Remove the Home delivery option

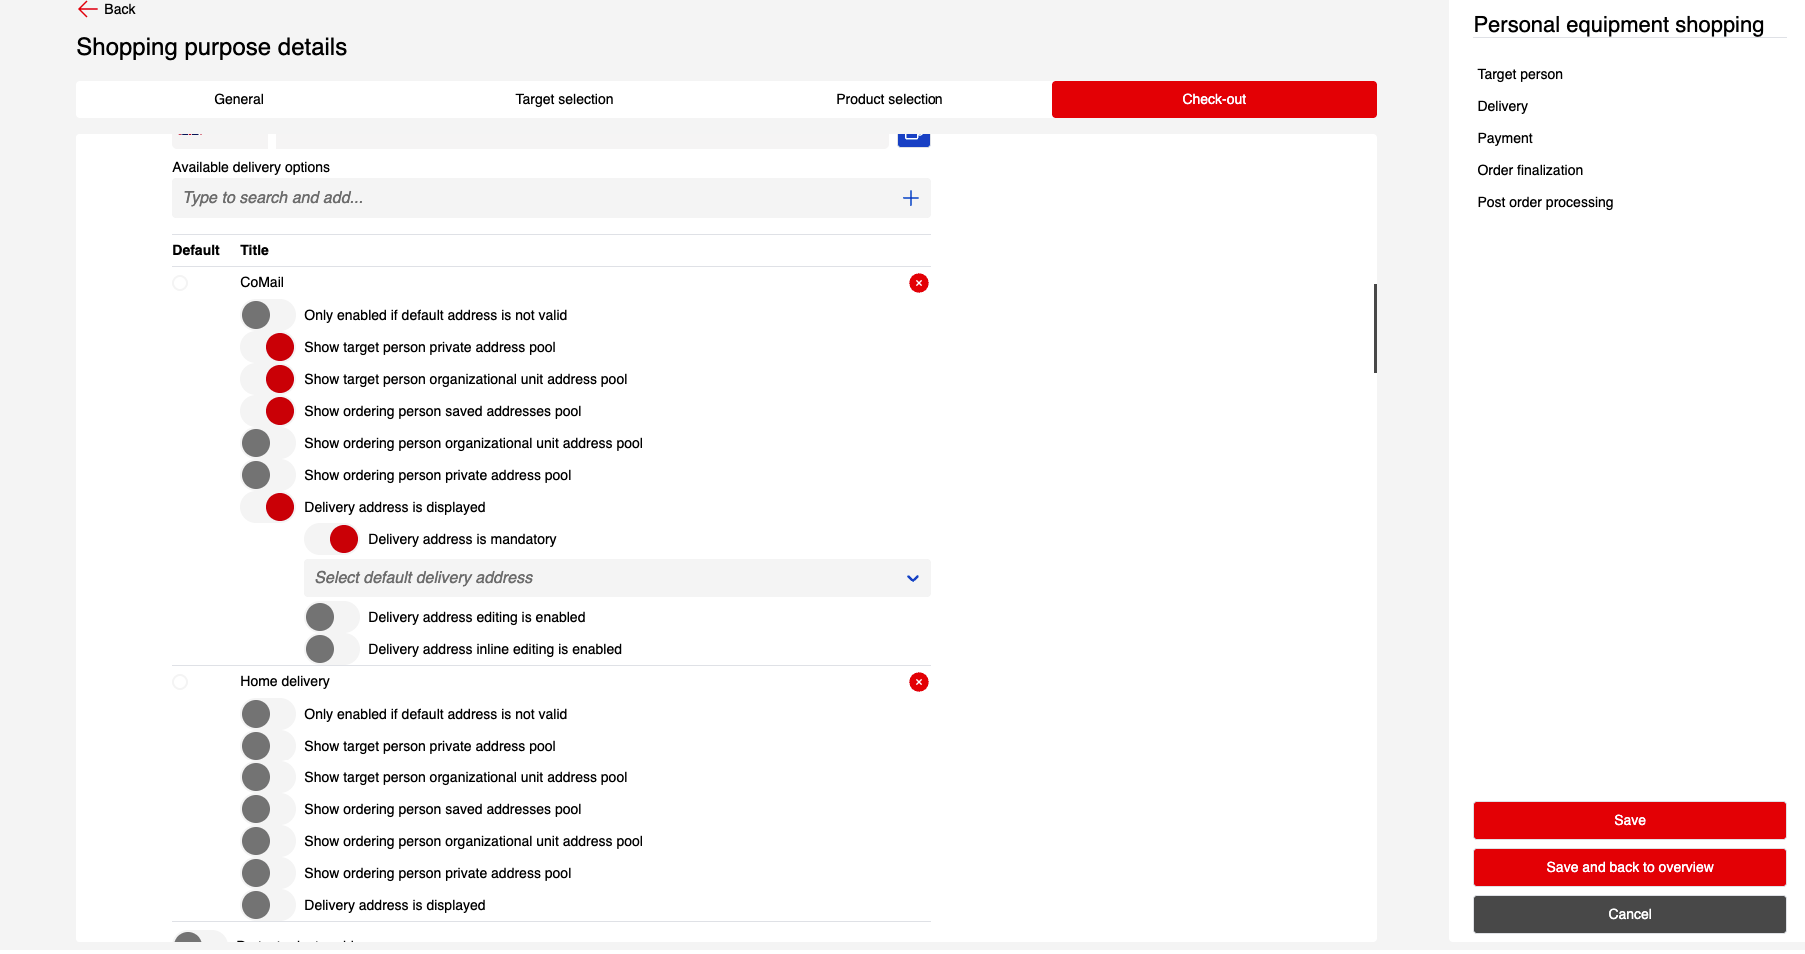coord(918,682)
